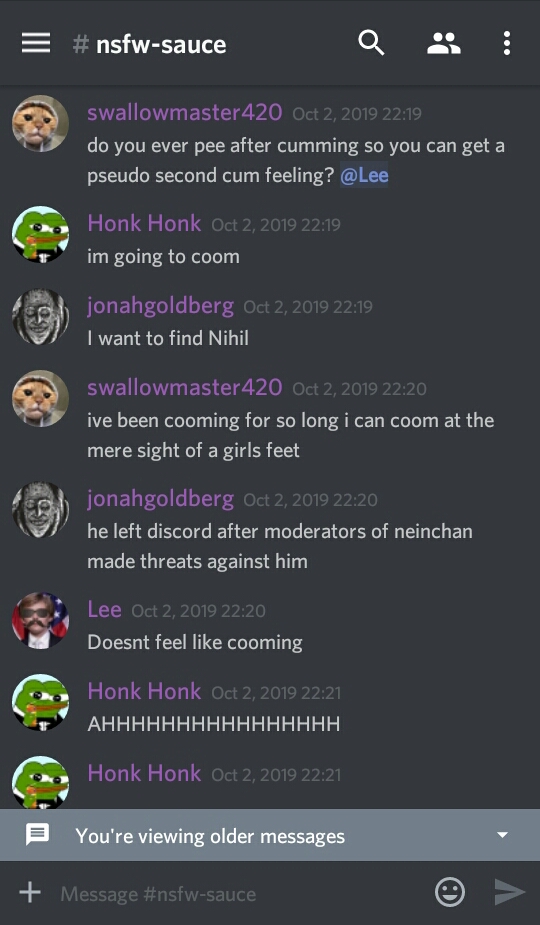Show the channel member list
The image size is (540, 925).
(444, 43)
